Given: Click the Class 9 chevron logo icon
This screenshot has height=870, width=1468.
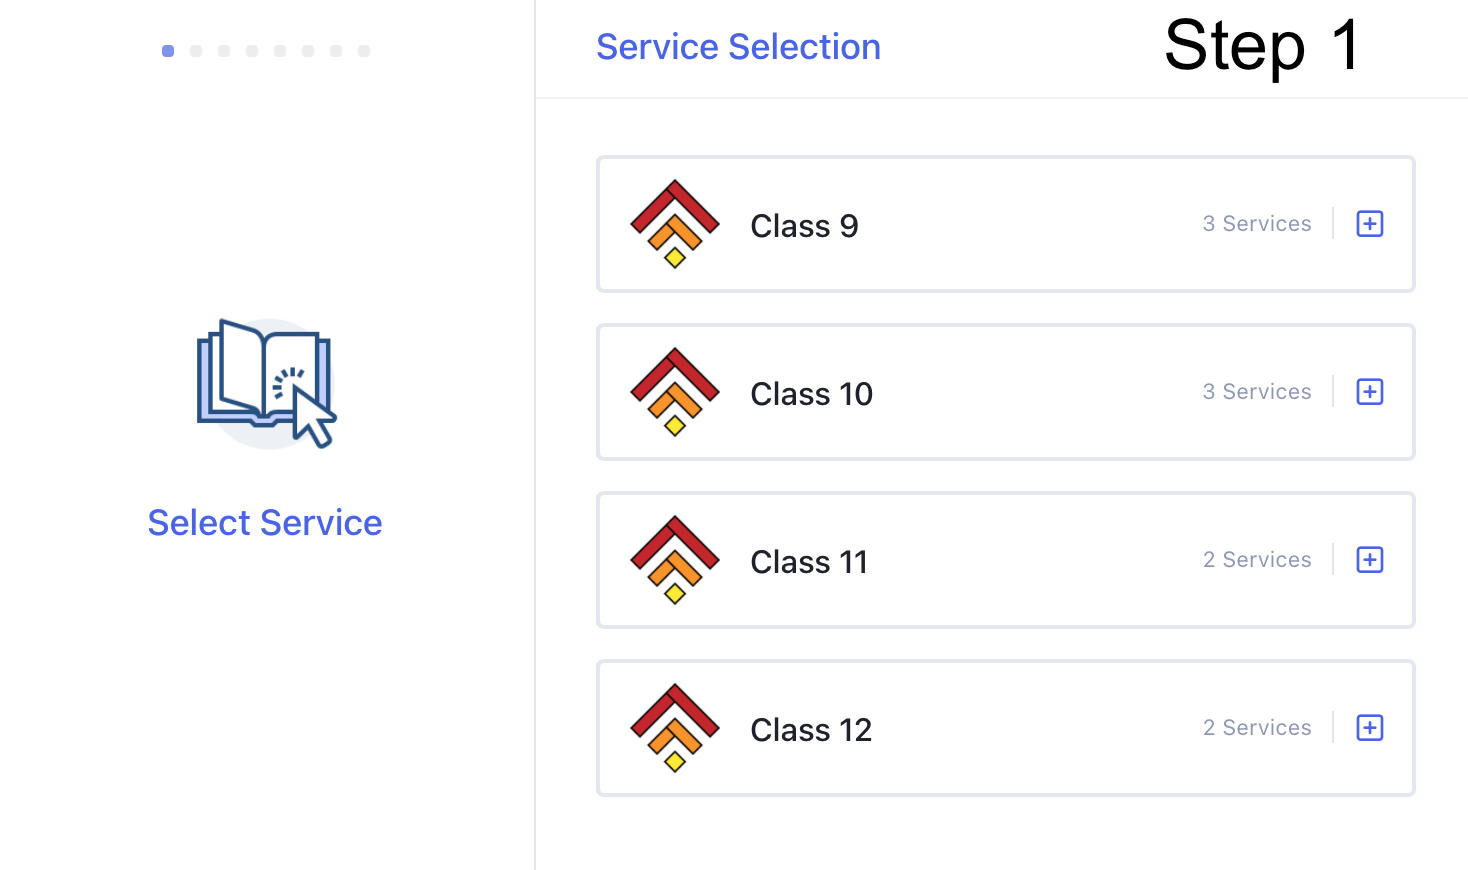Looking at the screenshot, I should click(675, 224).
